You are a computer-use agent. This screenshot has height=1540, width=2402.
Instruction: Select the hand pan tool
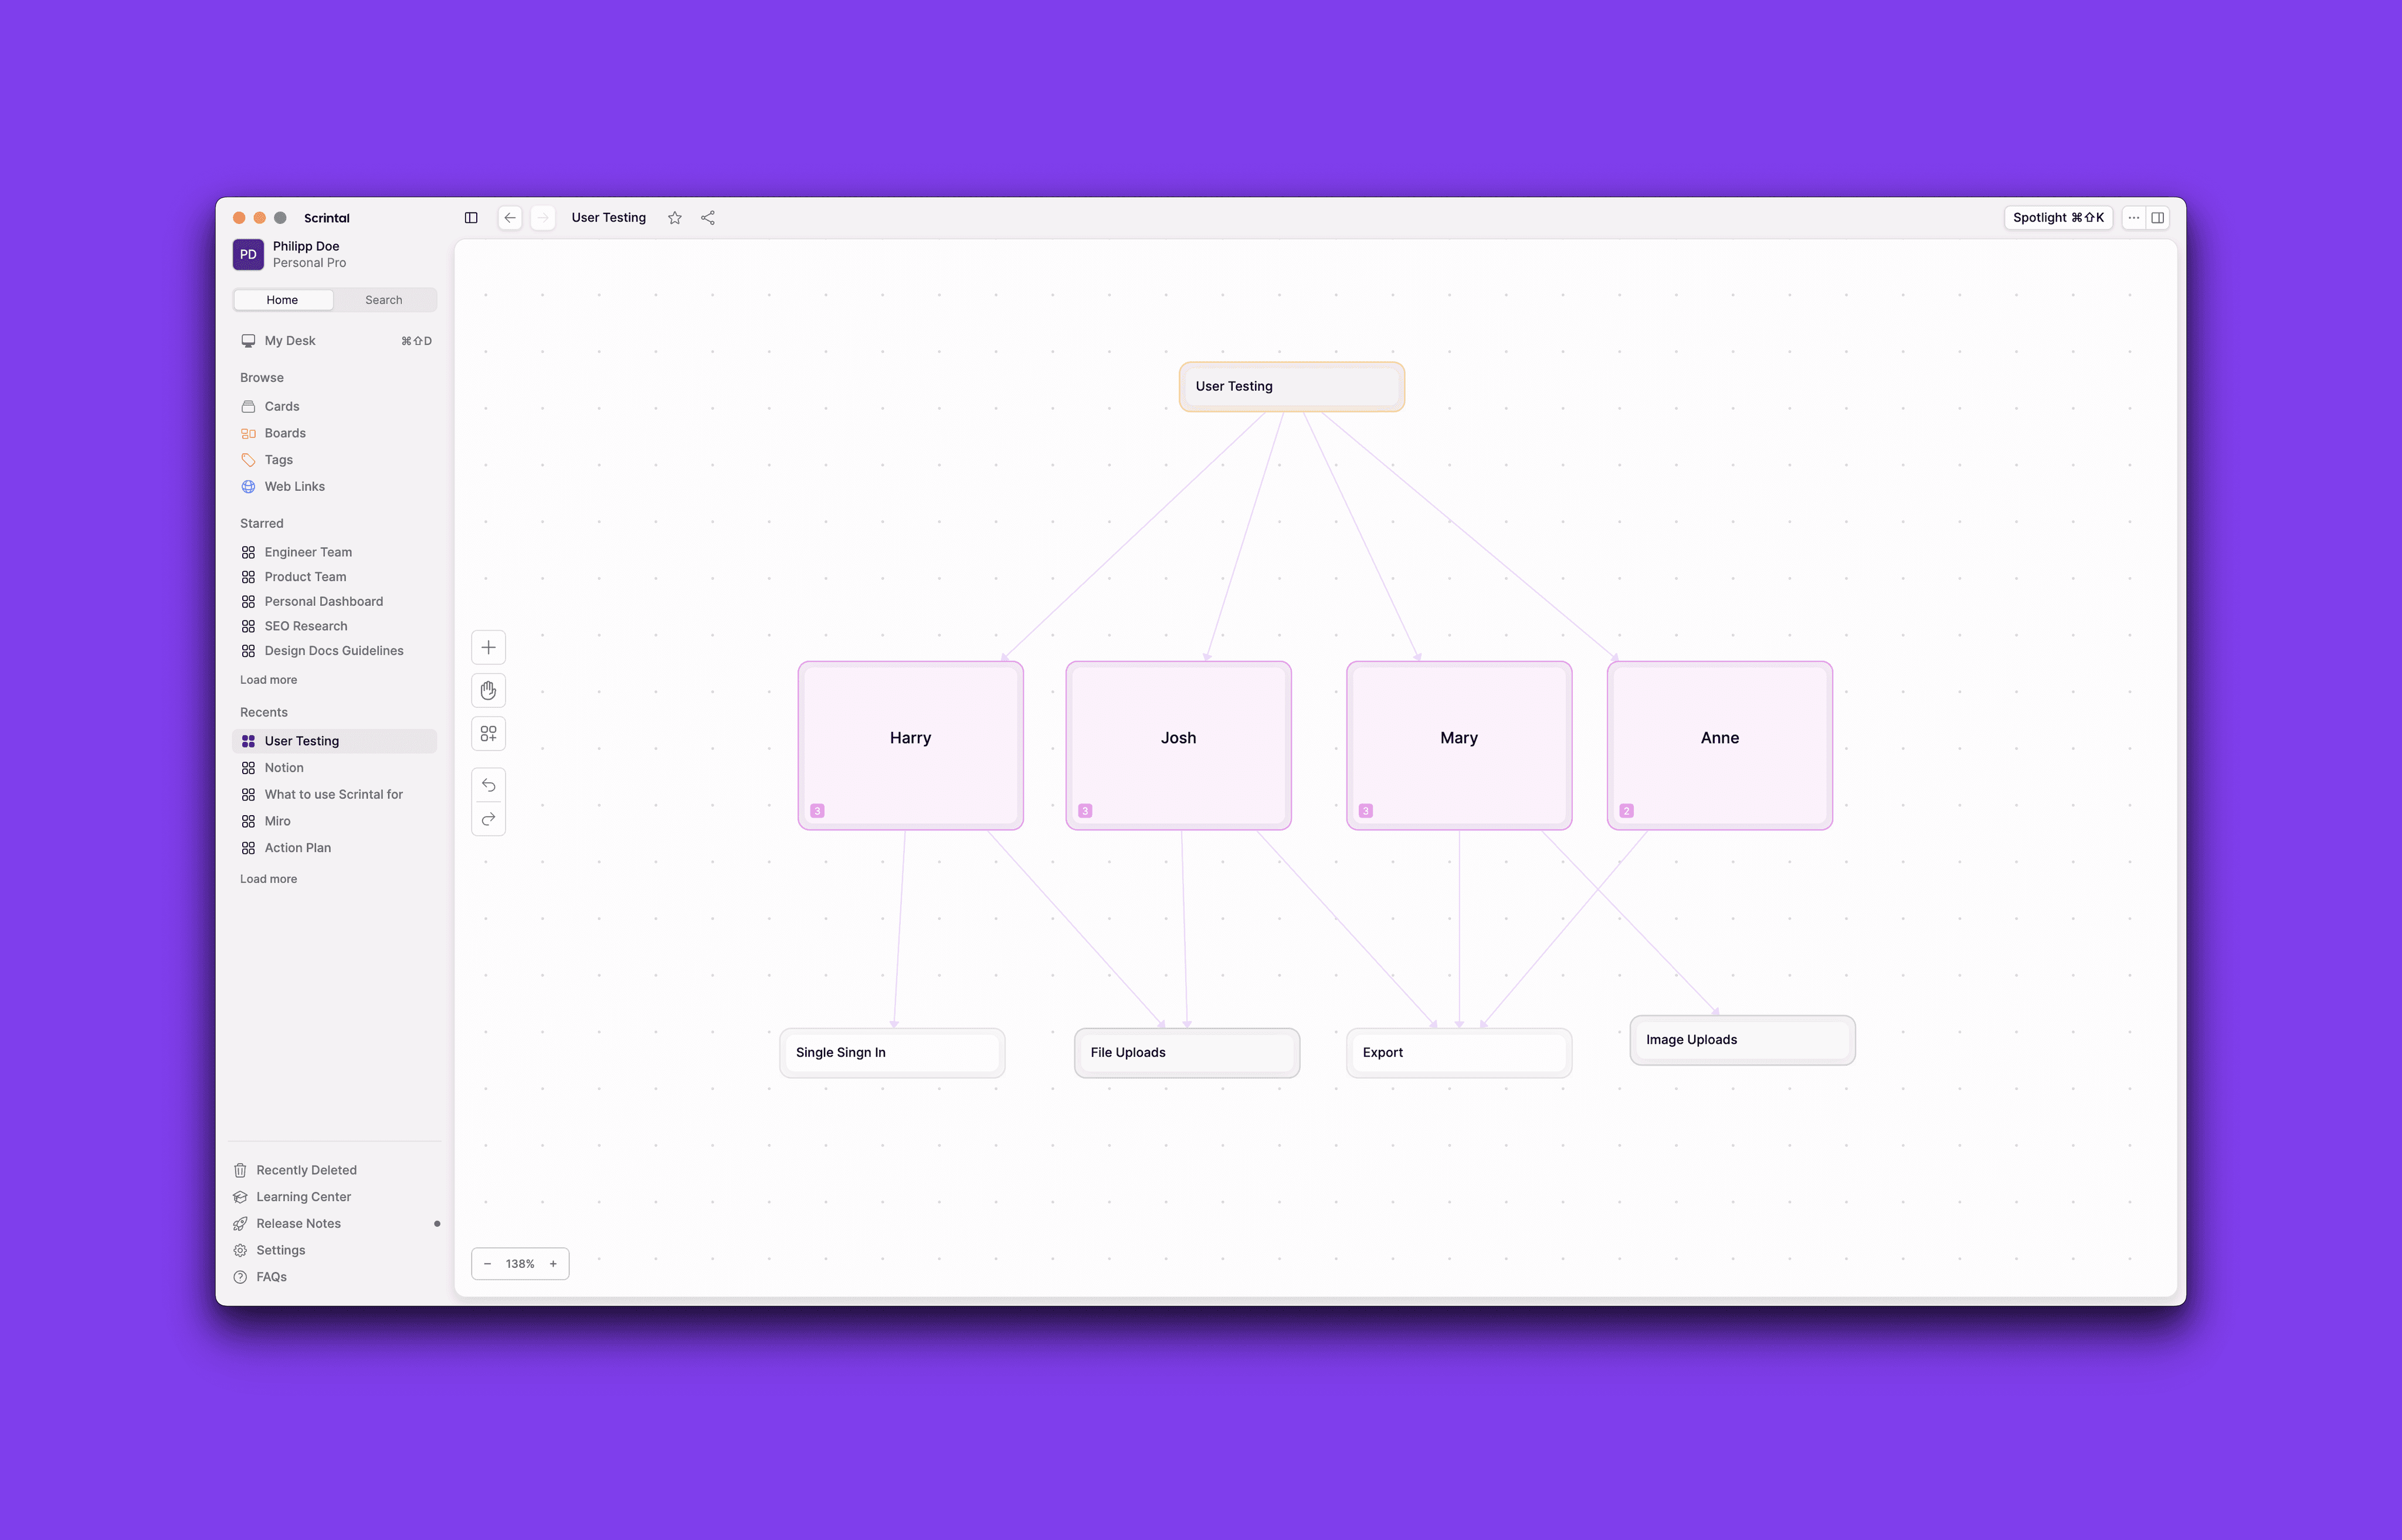click(x=488, y=690)
